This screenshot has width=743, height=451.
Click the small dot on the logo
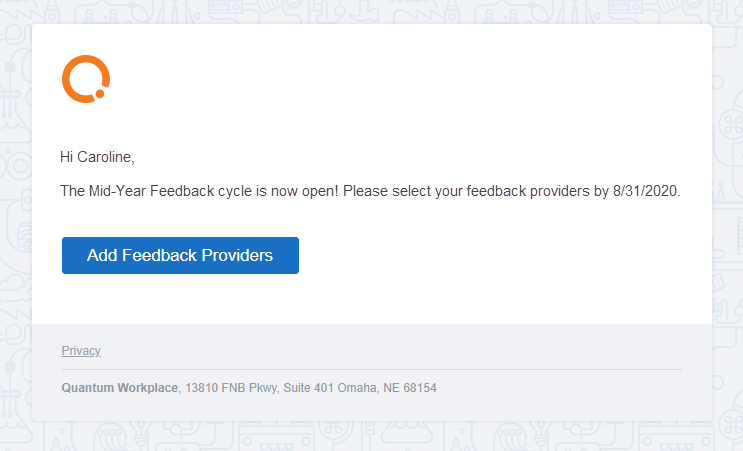click(x=100, y=95)
